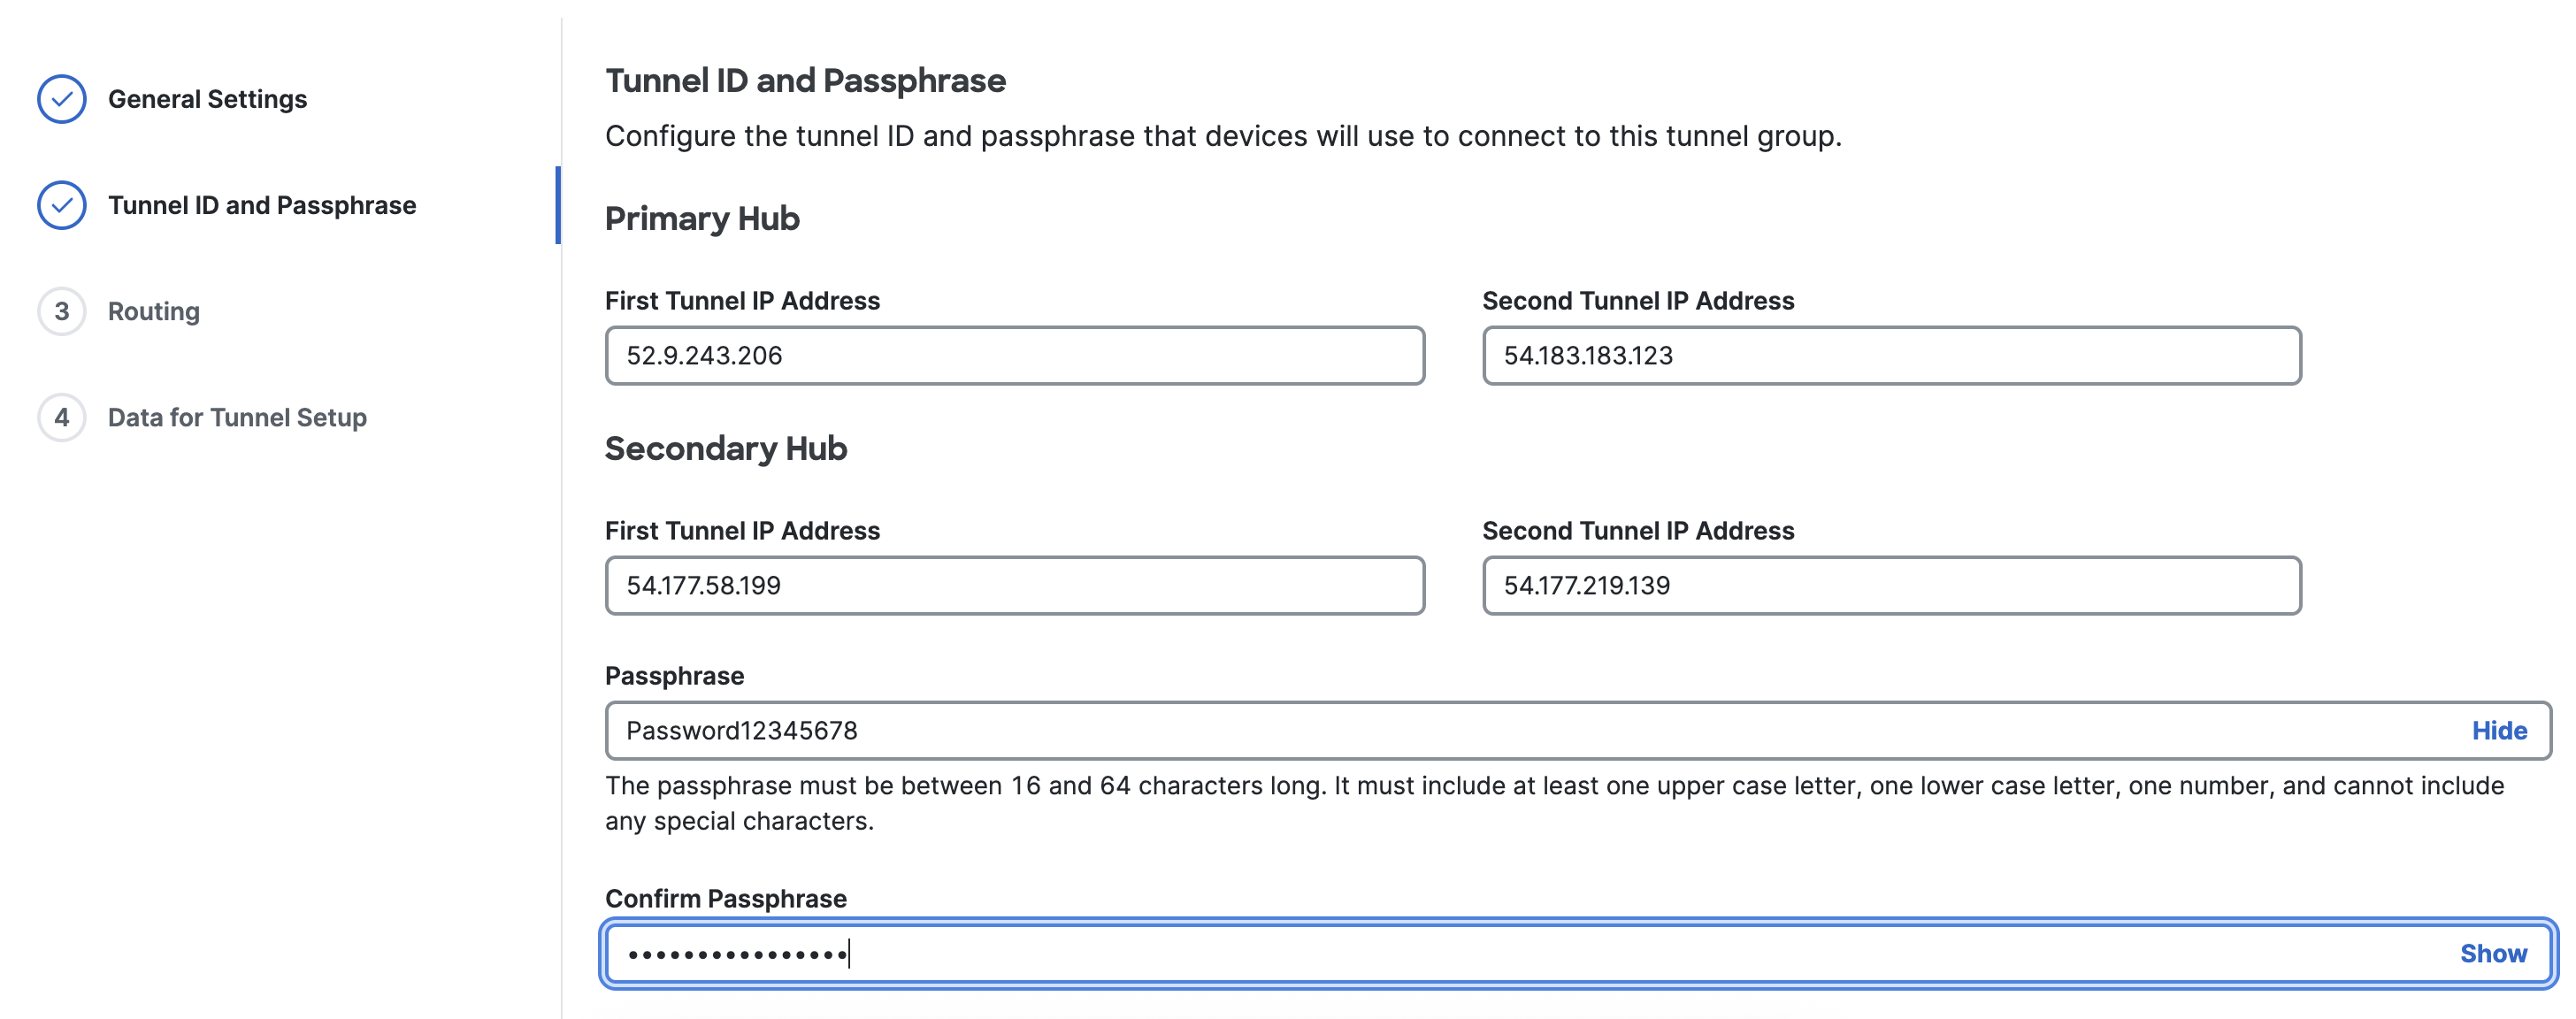Show the confirm passphrase text
2576x1019 pixels.
(x=2493, y=953)
